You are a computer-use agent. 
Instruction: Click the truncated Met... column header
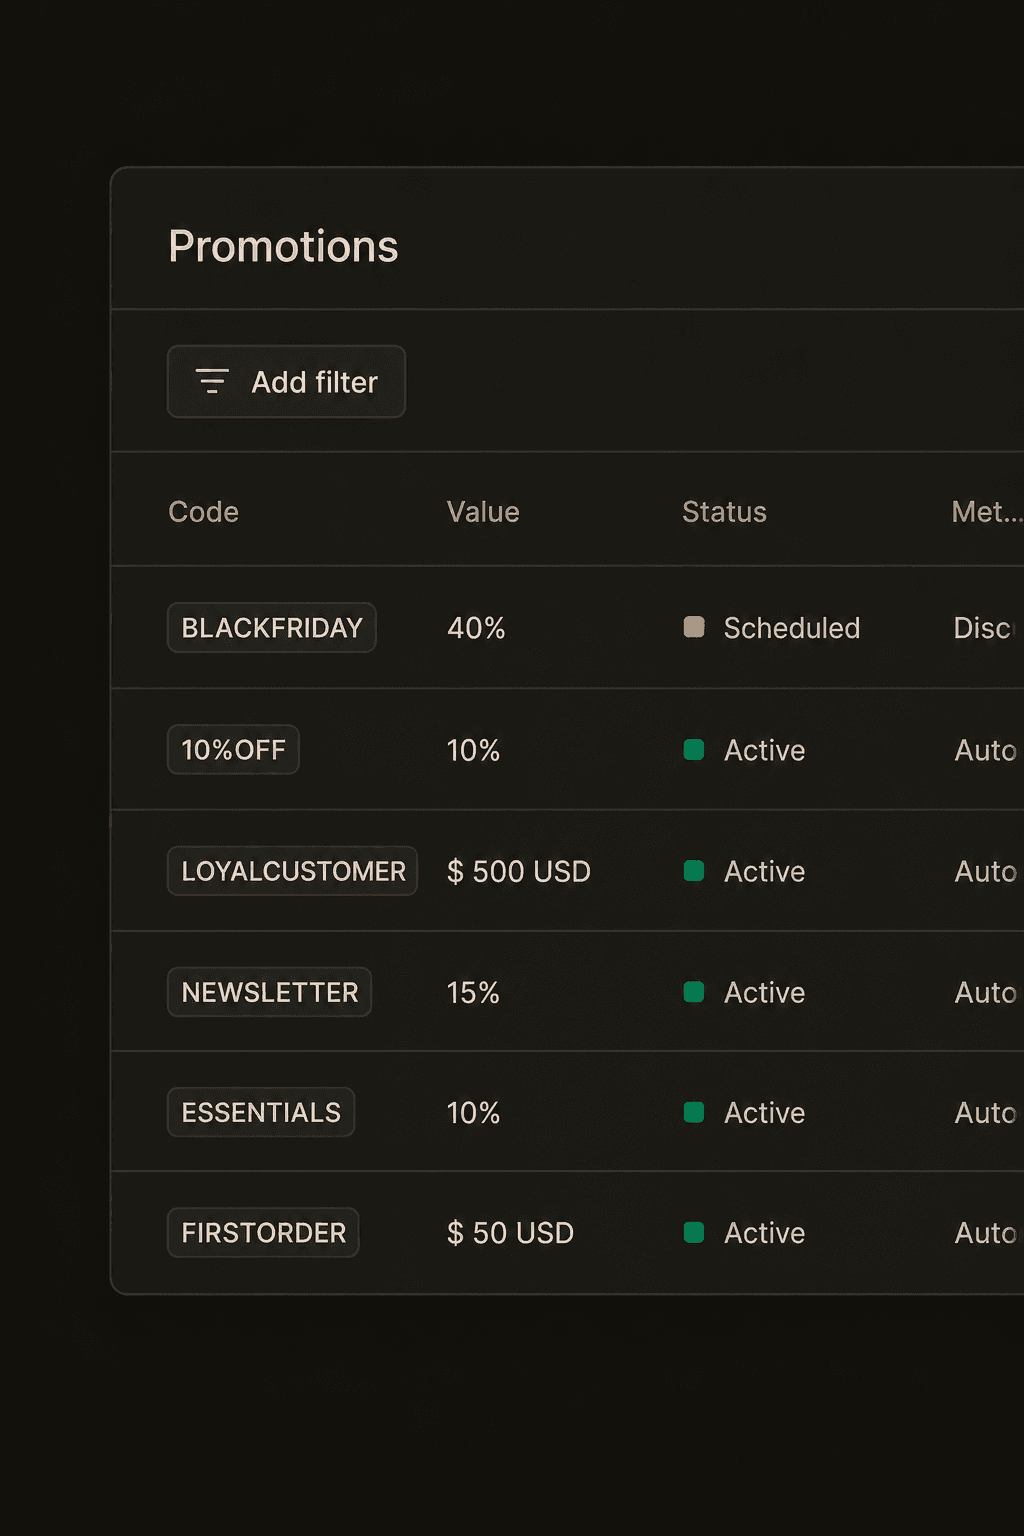(987, 512)
